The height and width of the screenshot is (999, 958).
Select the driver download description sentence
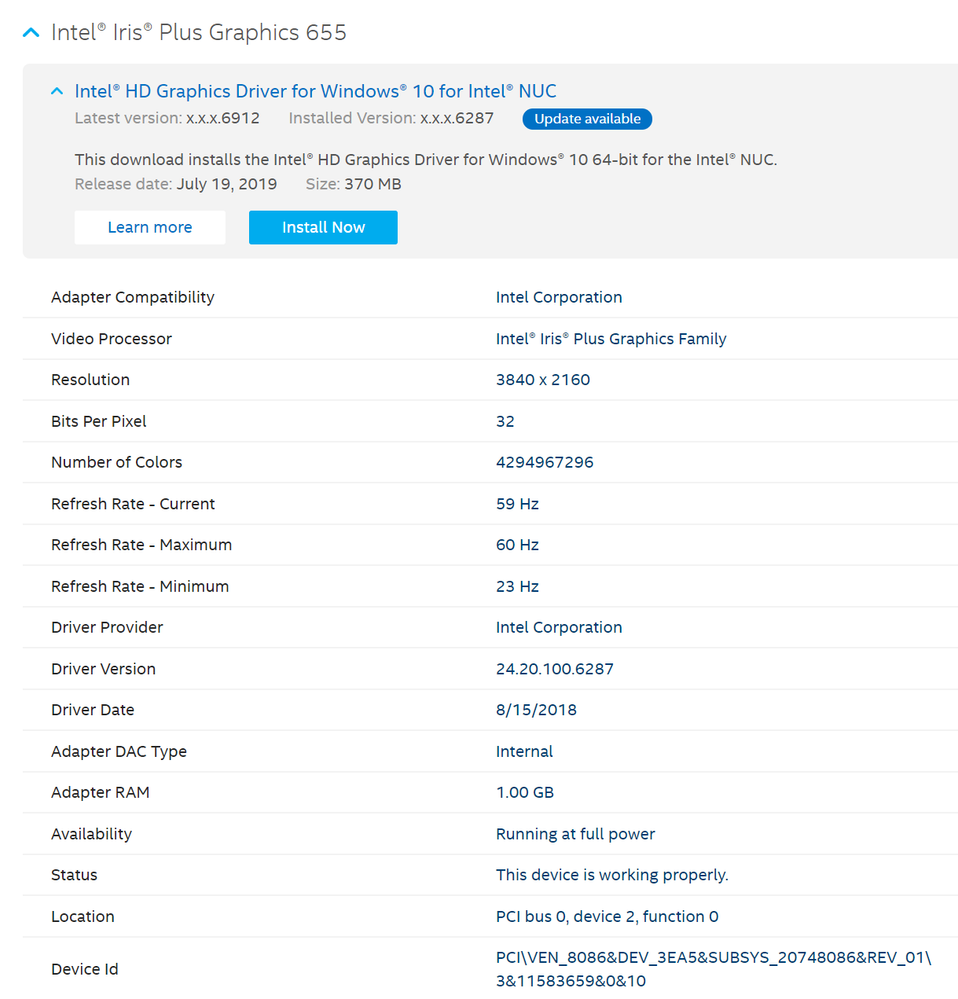coord(425,159)
